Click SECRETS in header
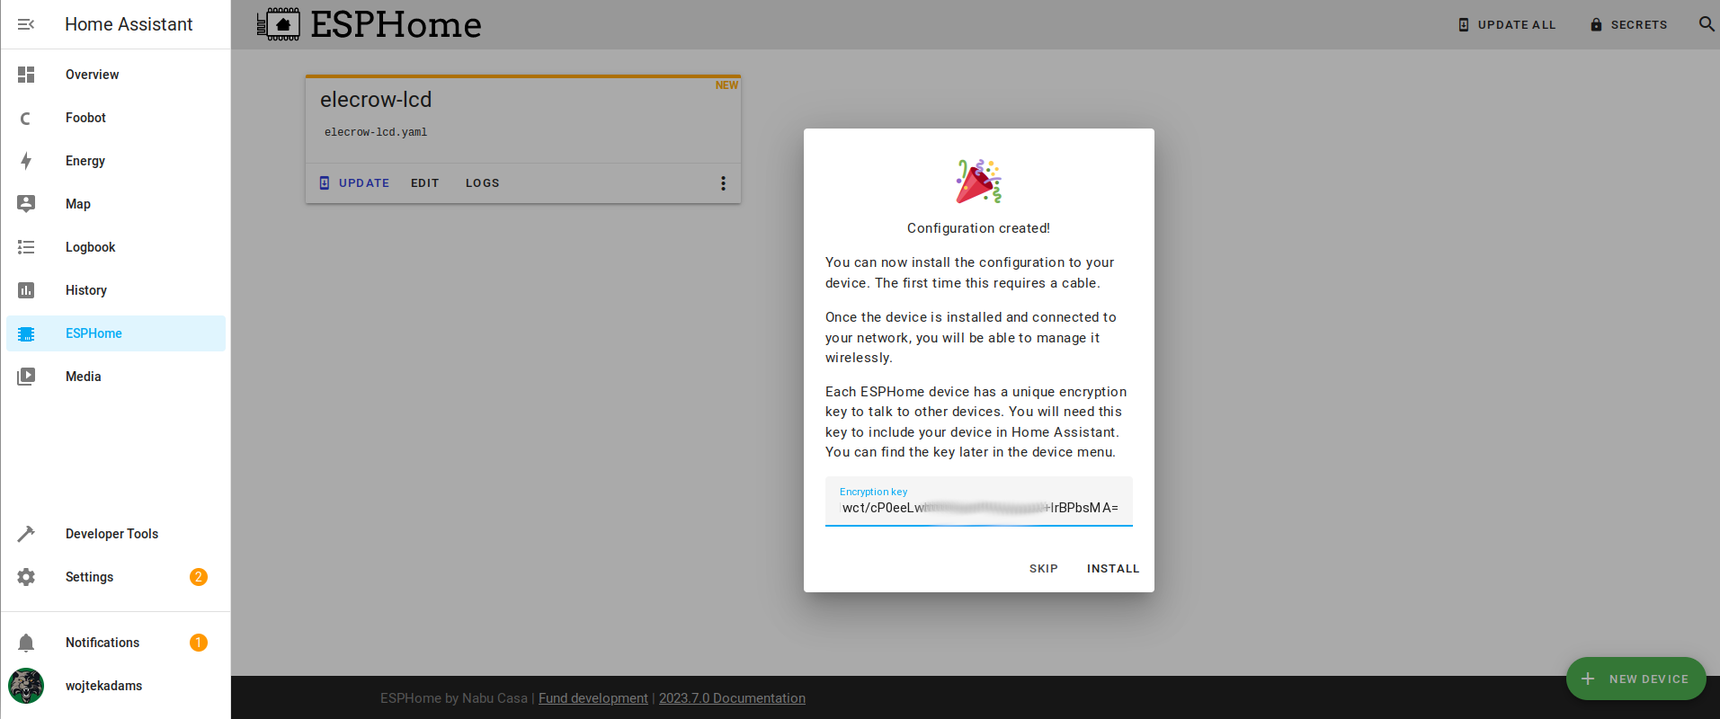The image size is (1720, 719). coord(1629,25)
